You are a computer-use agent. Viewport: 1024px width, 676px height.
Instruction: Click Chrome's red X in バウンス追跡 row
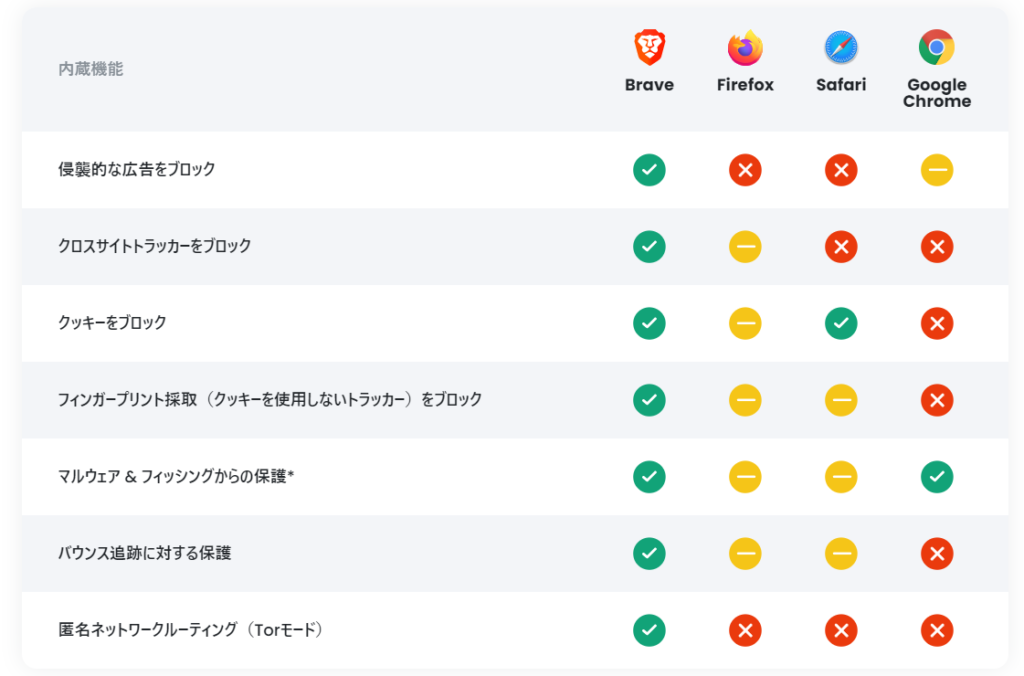(x=937, y=553)
